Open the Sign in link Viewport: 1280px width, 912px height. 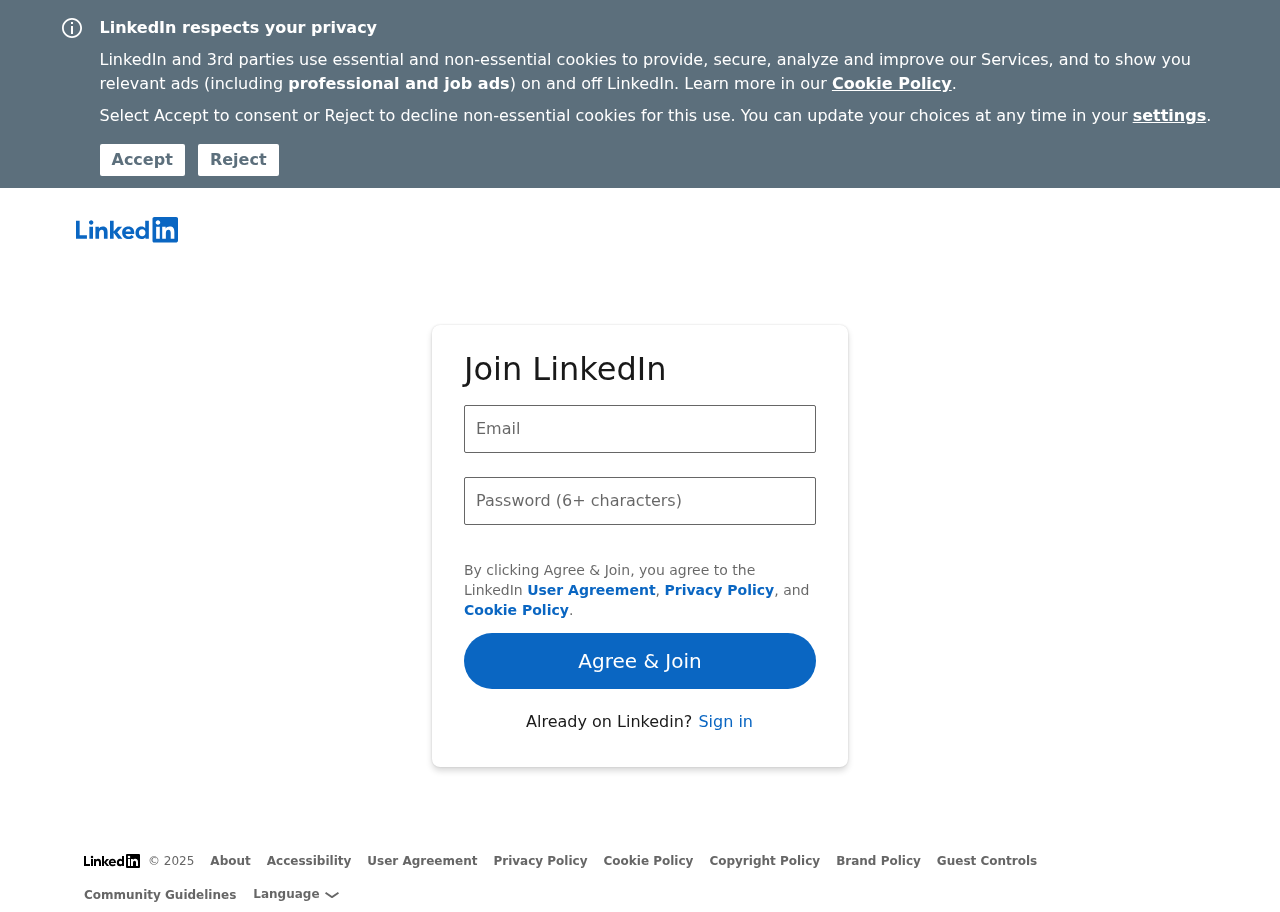tap(725, 722)
